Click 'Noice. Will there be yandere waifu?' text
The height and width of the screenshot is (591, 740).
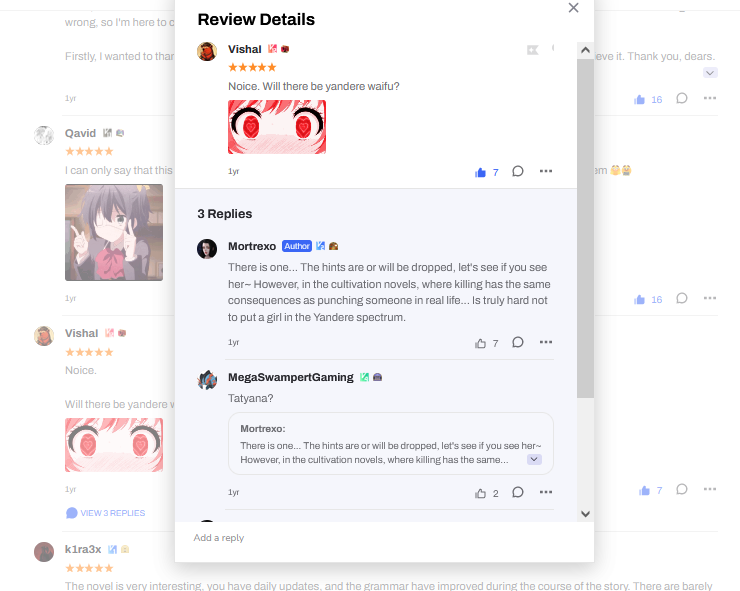(x=314, y=86)
